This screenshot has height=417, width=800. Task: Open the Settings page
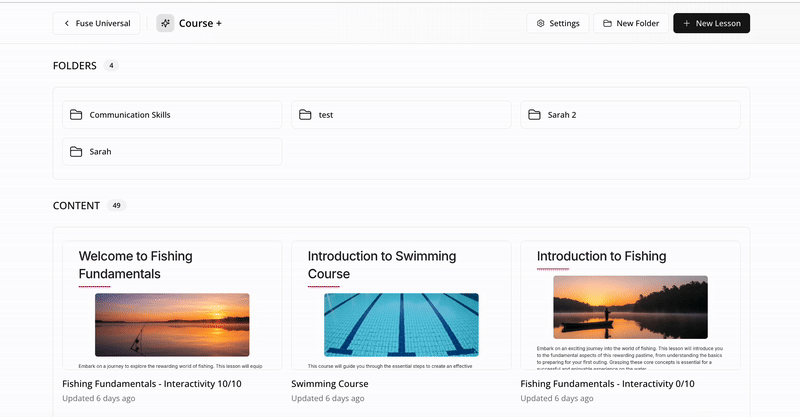pyautogui.click(x=558, y=23)
